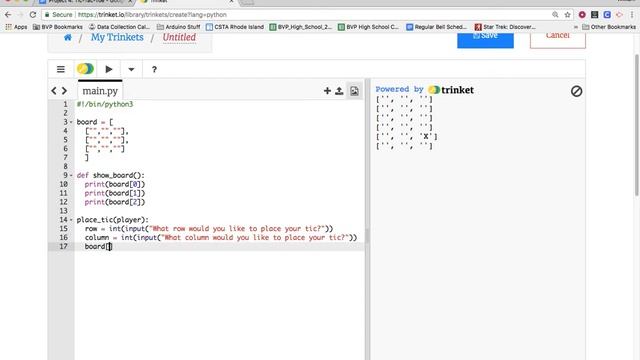Open the Arduino Stuff bookmarks folder
The image size is (640, 360).
(179, 27)
